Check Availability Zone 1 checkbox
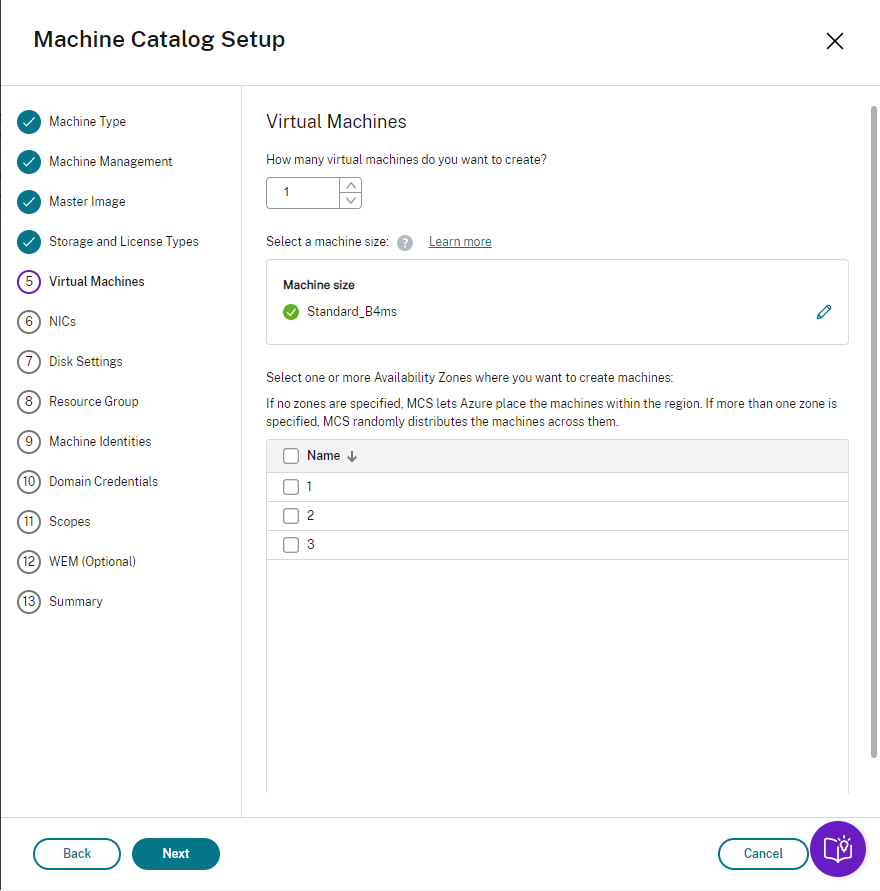 pyautogui.click(x=291, y=487)
